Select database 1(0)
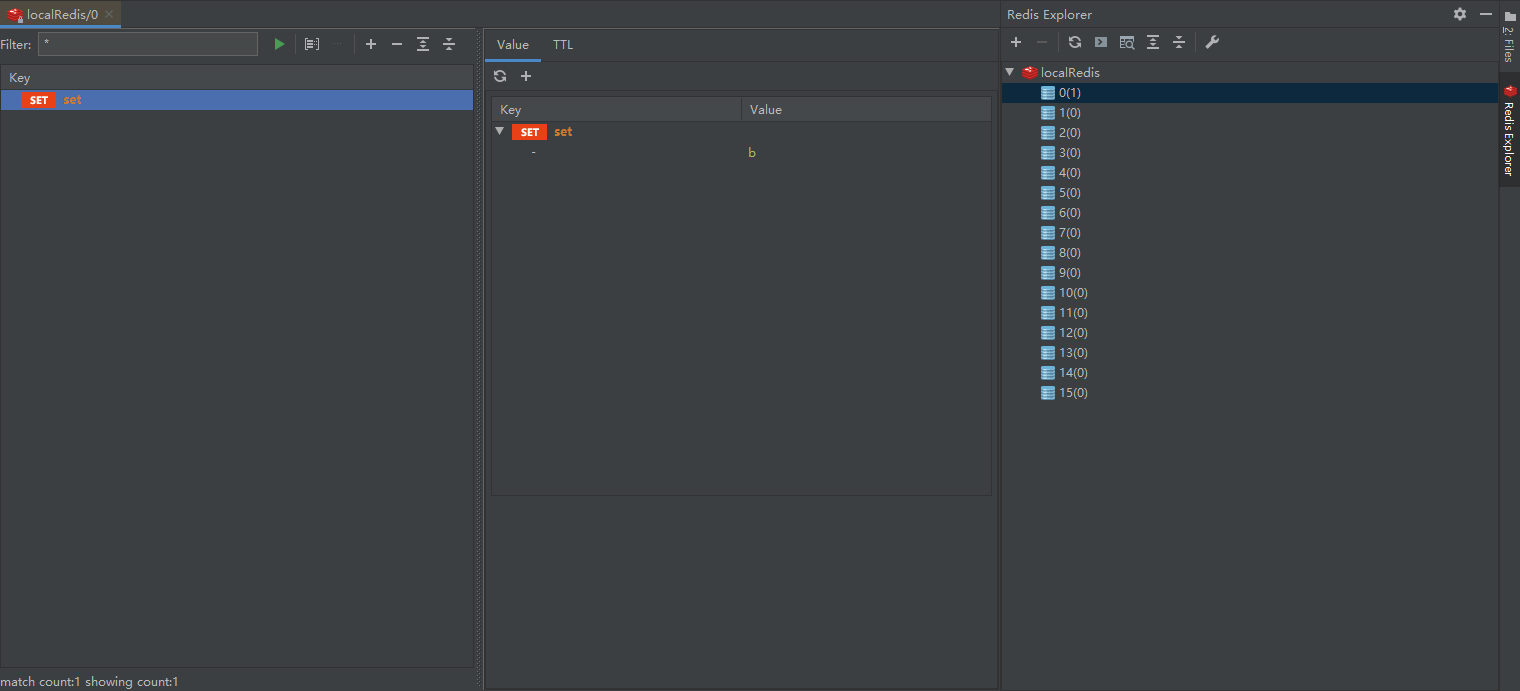Viewport: 1520px width, 691px height. pyautogui.click(x=1069, y=113)
